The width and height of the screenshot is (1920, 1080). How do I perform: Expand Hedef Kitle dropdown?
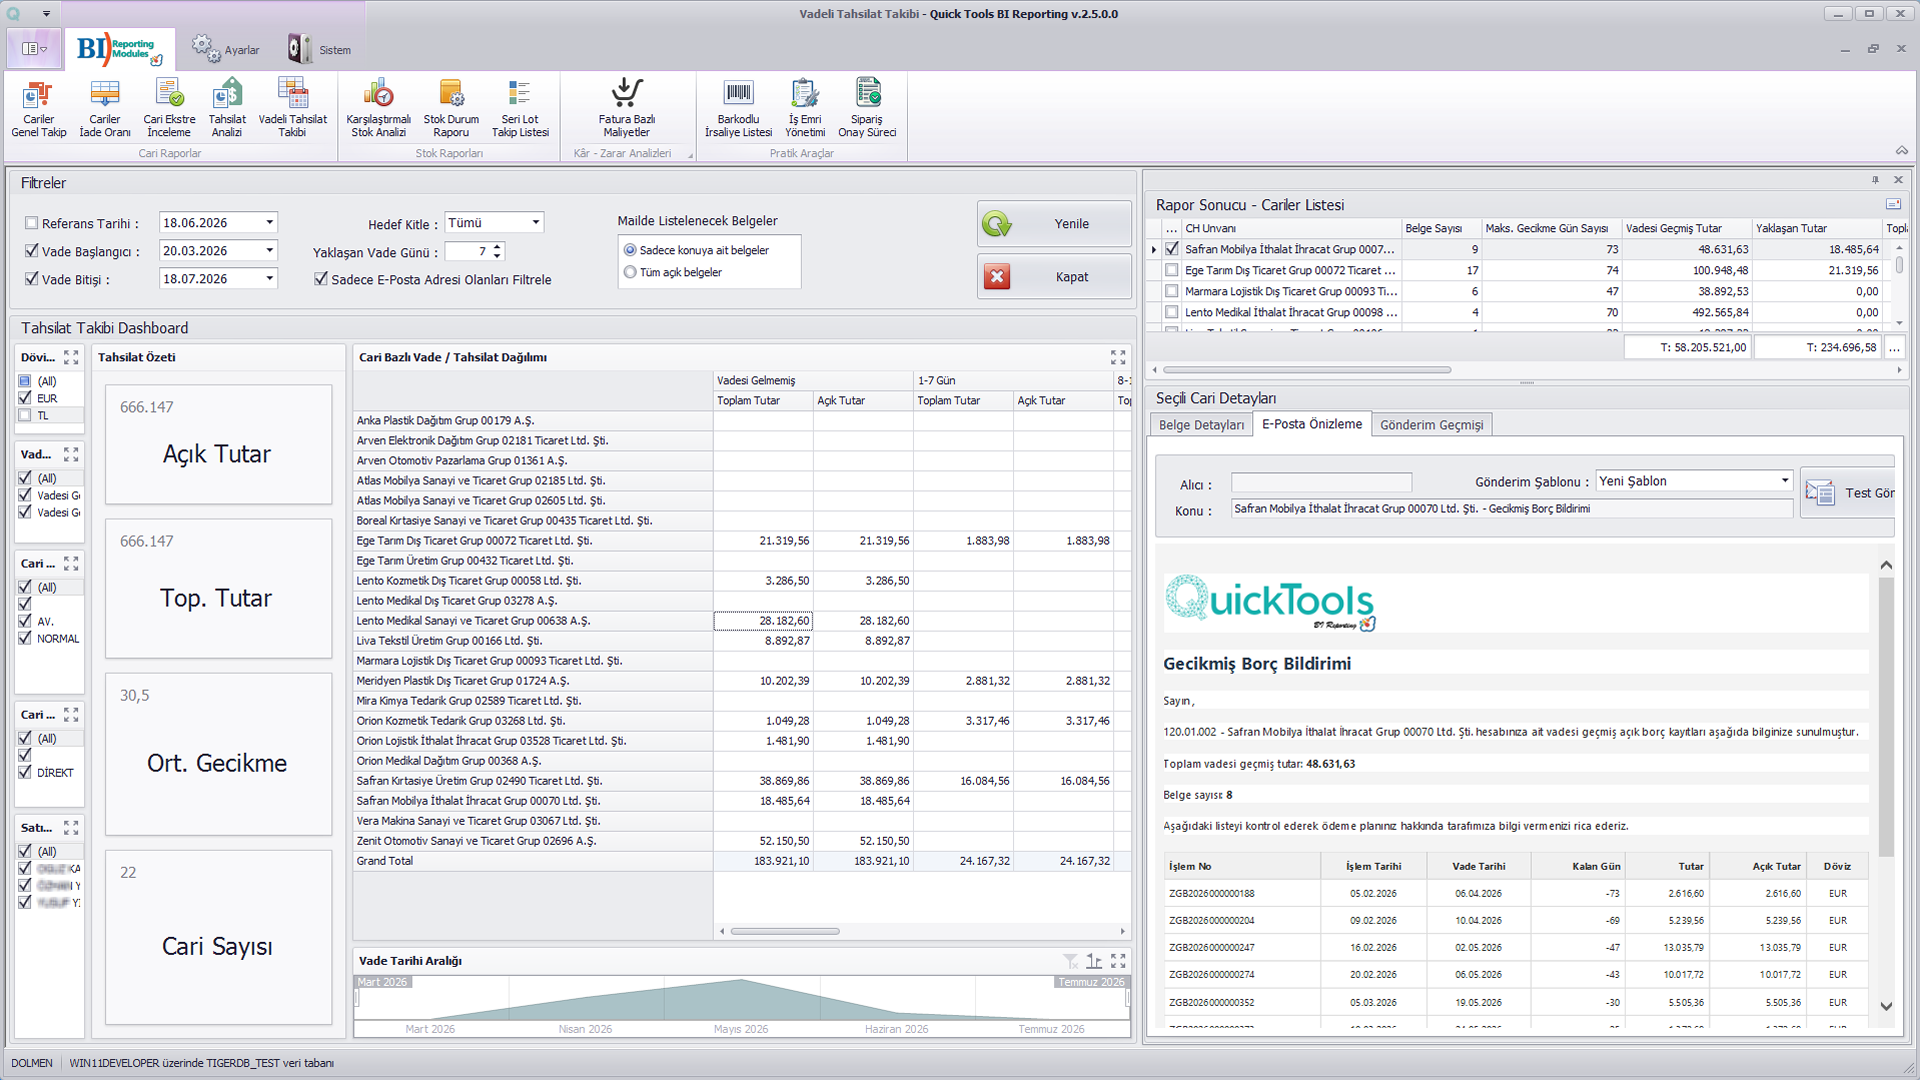pyautogui.click(x=536, y=223)
